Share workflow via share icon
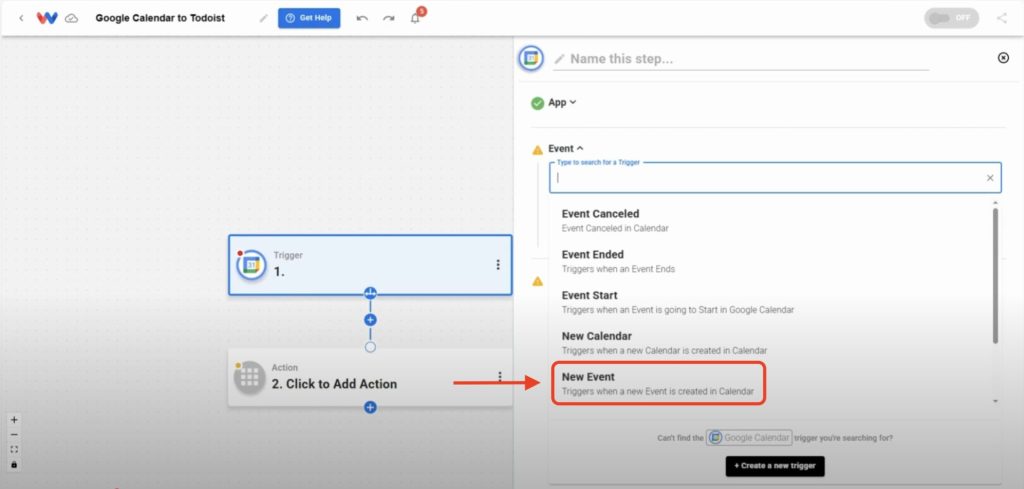The width and height of the screenshot is (1024, 489). point(1002,18)
